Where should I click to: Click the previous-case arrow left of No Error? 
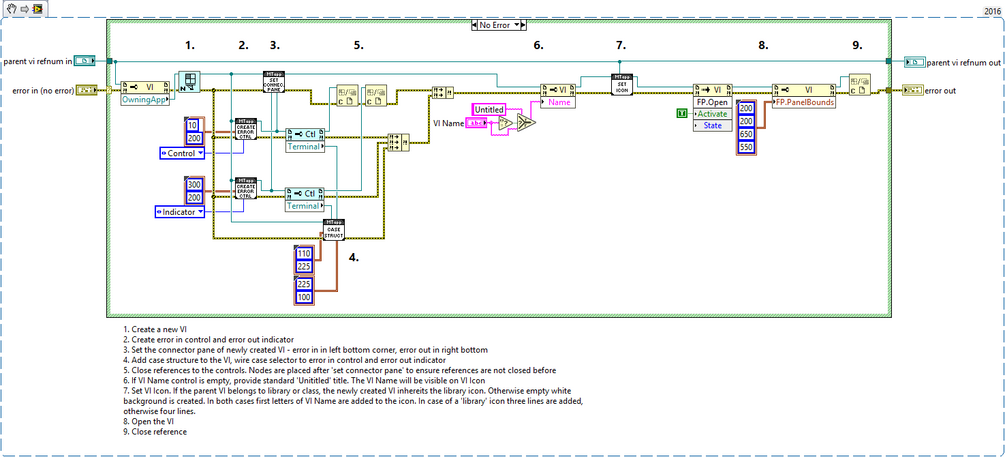coord(475,25)
